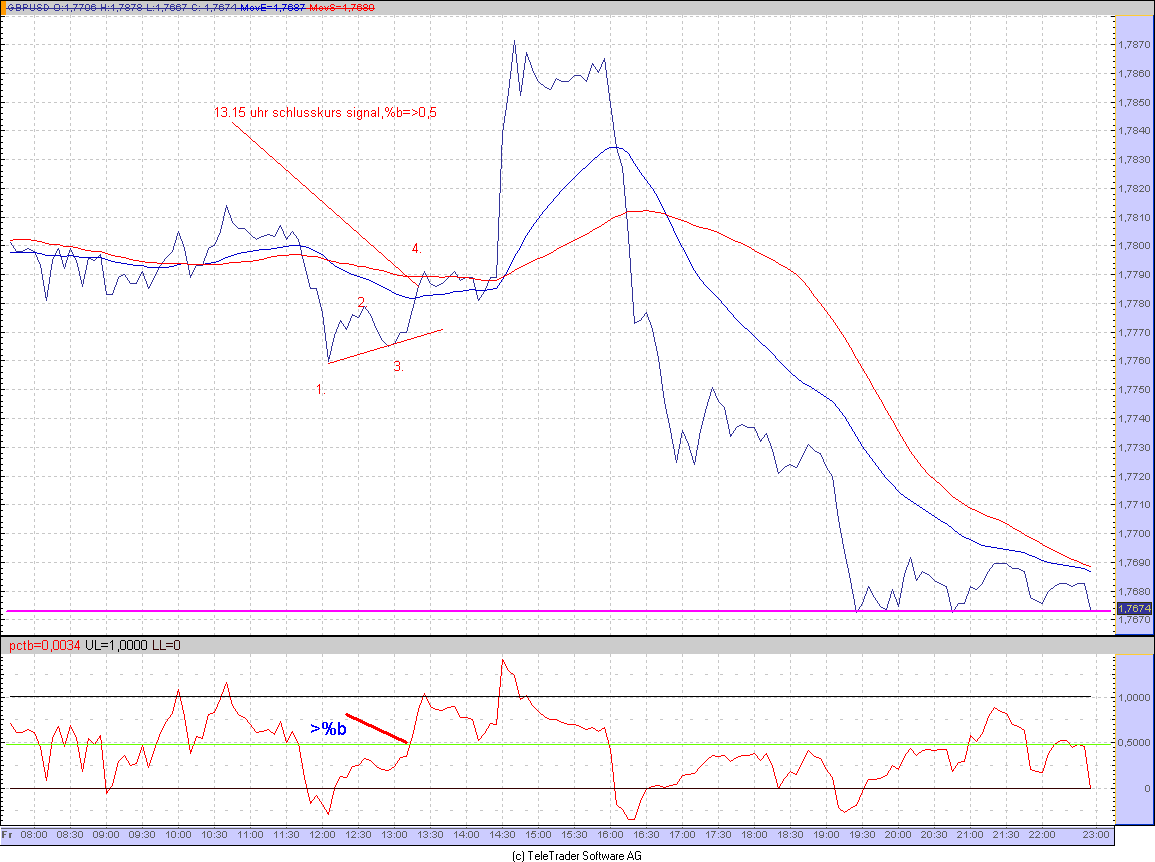
Task: Click the LL=0 lower limit label
Action: coord(166,645)
